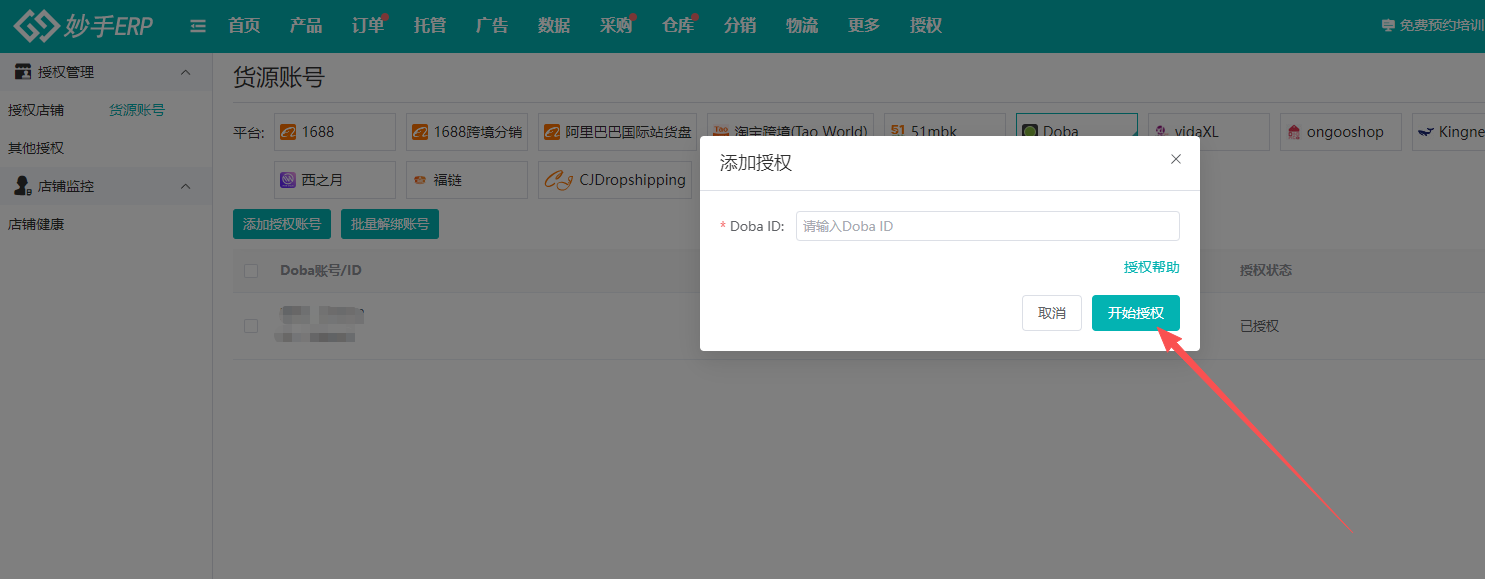The height and width of the screenshot is (579, 1485).
Task: Go to 其他授权 in sidebar
Action: 36,148
